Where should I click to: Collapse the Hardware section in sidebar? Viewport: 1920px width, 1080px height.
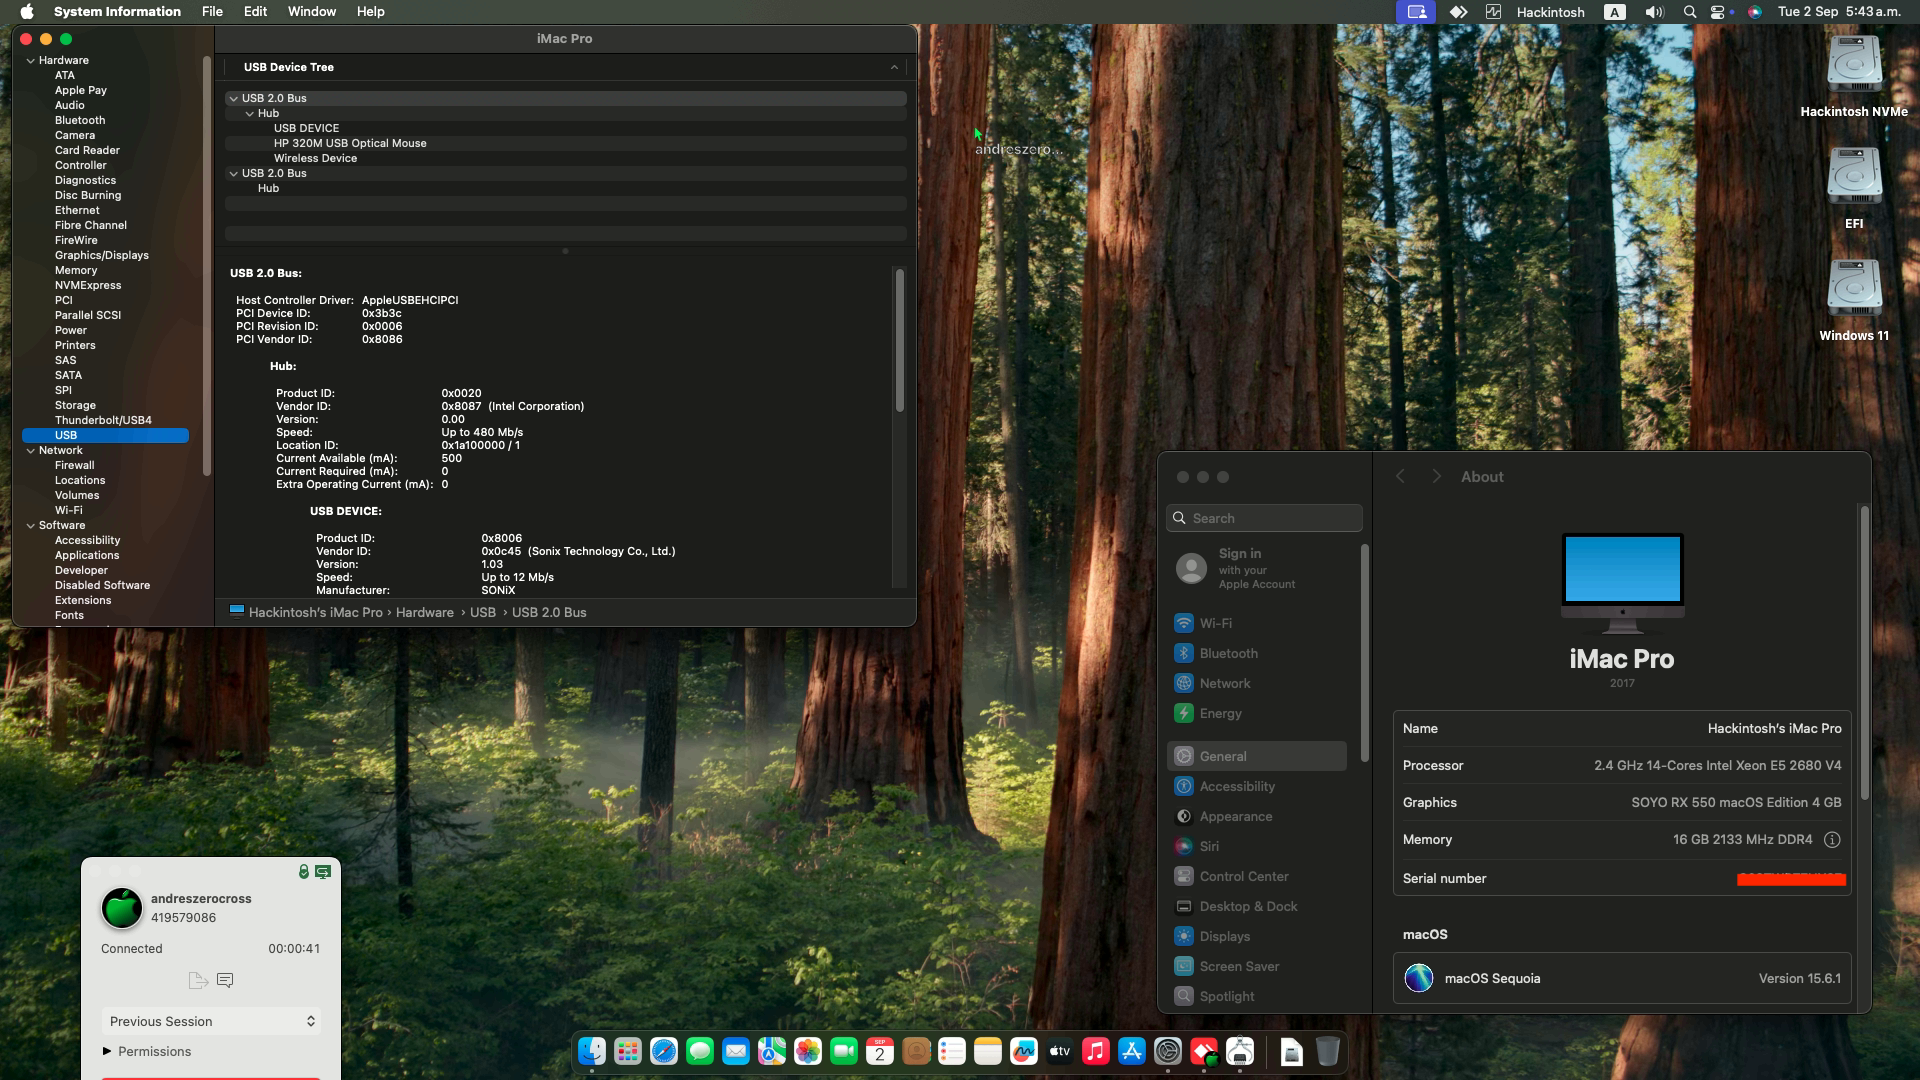click(x=30, y=60)
